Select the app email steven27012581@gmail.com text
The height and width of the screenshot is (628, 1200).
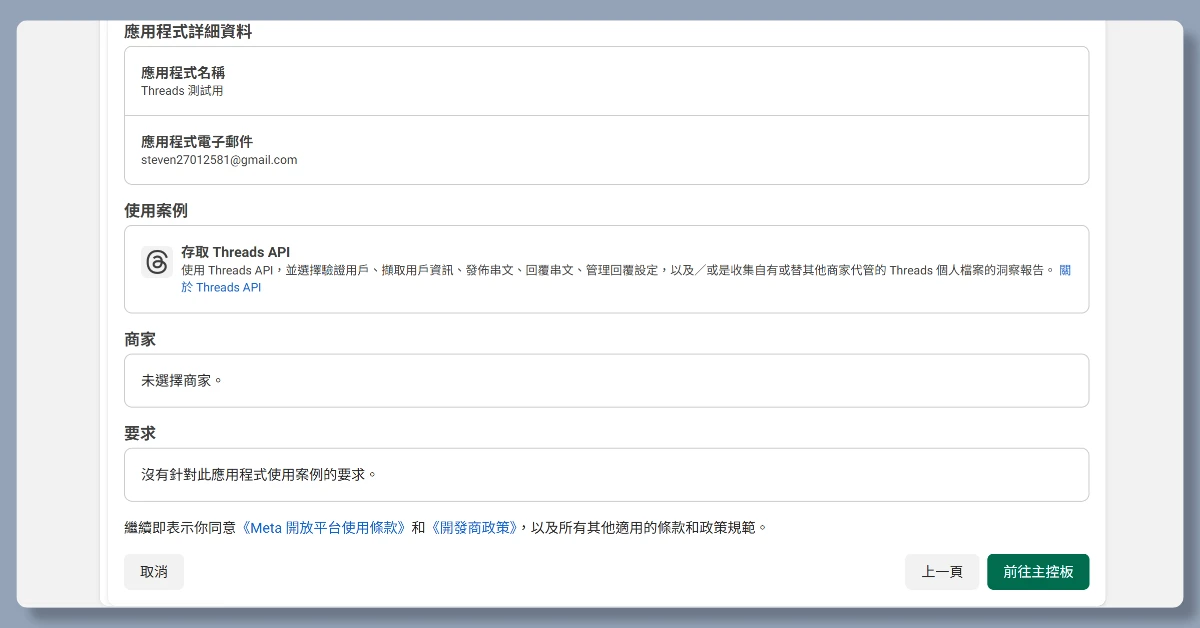point(219,160)
